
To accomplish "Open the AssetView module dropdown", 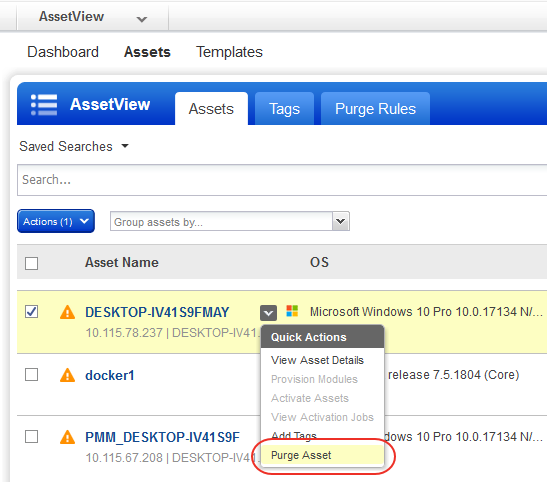I will point(93,17).
